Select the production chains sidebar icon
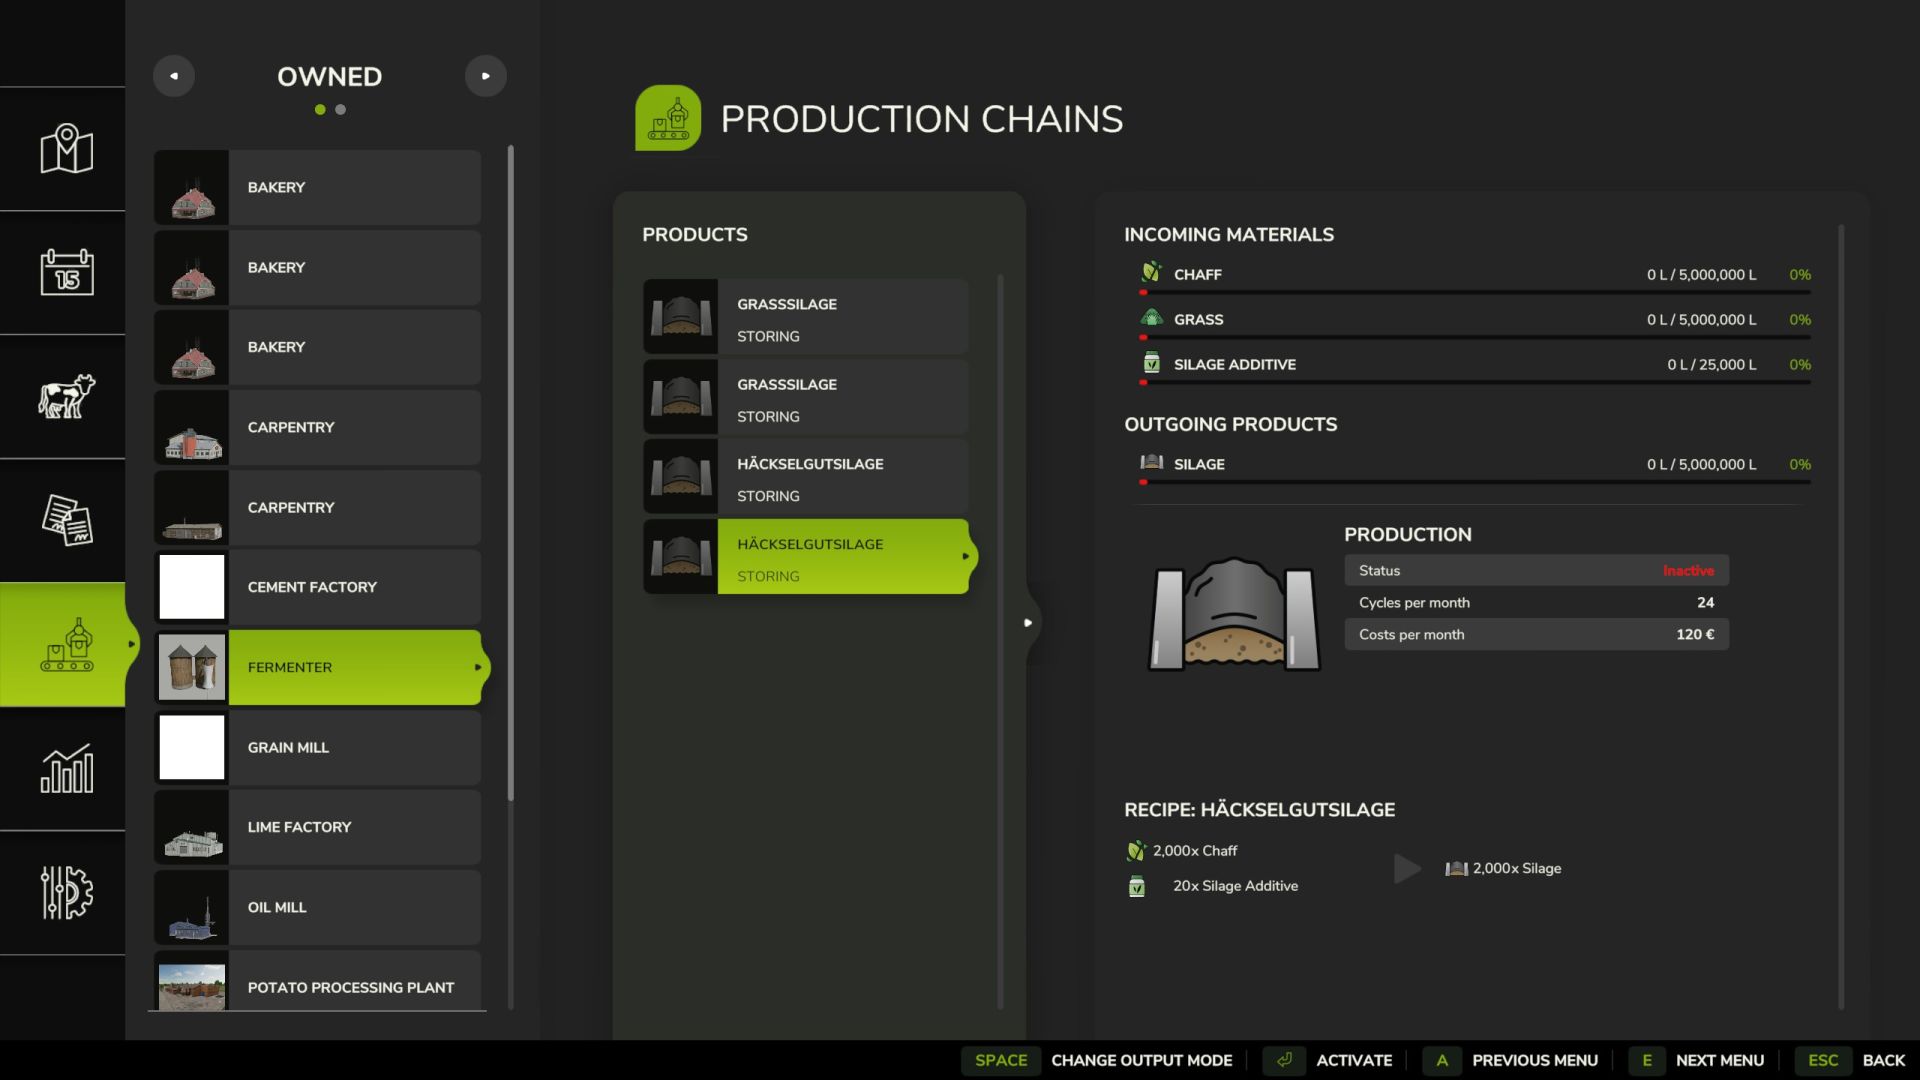 pos(66,644)
